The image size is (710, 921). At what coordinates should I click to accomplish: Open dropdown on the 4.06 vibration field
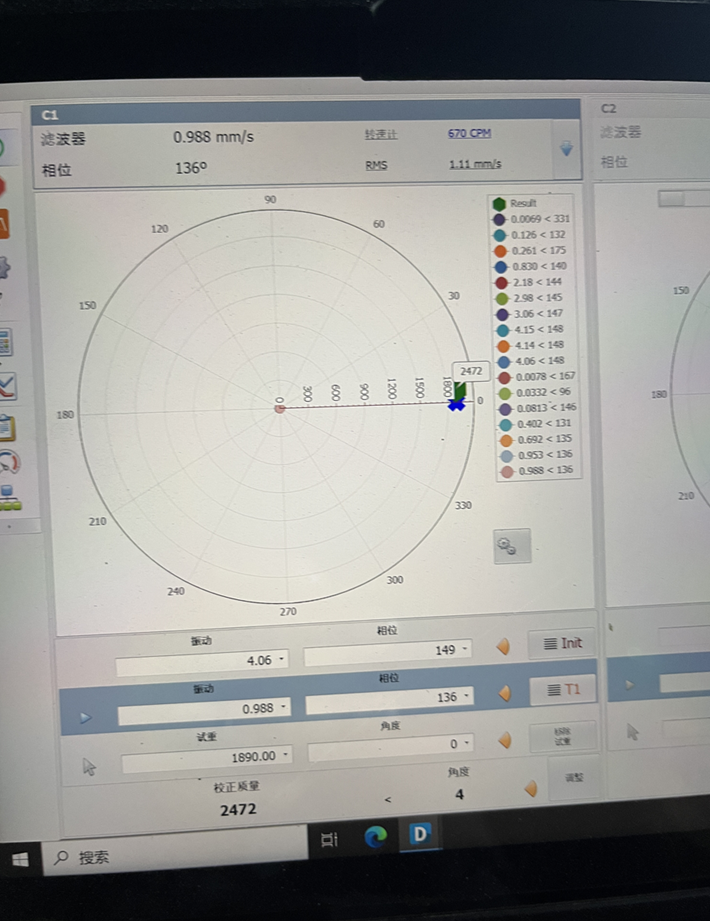tap(282, 661)
